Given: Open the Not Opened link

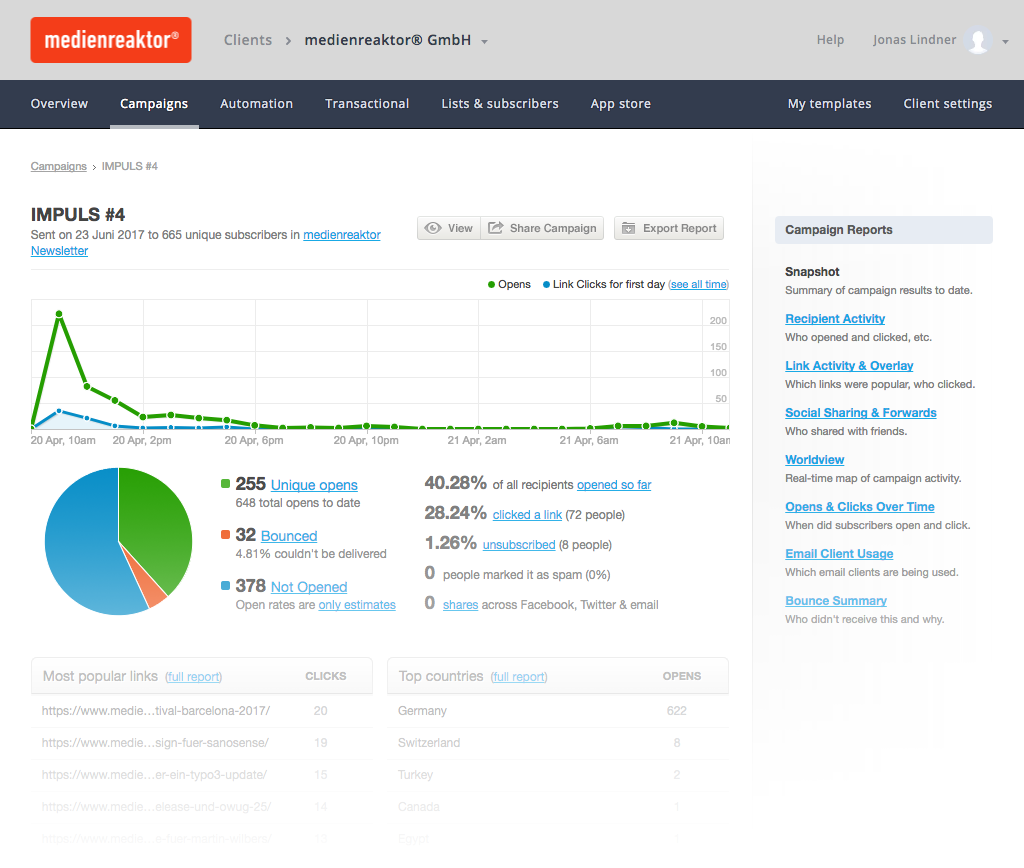Looking at the screenshot, I should coord(309,587).
